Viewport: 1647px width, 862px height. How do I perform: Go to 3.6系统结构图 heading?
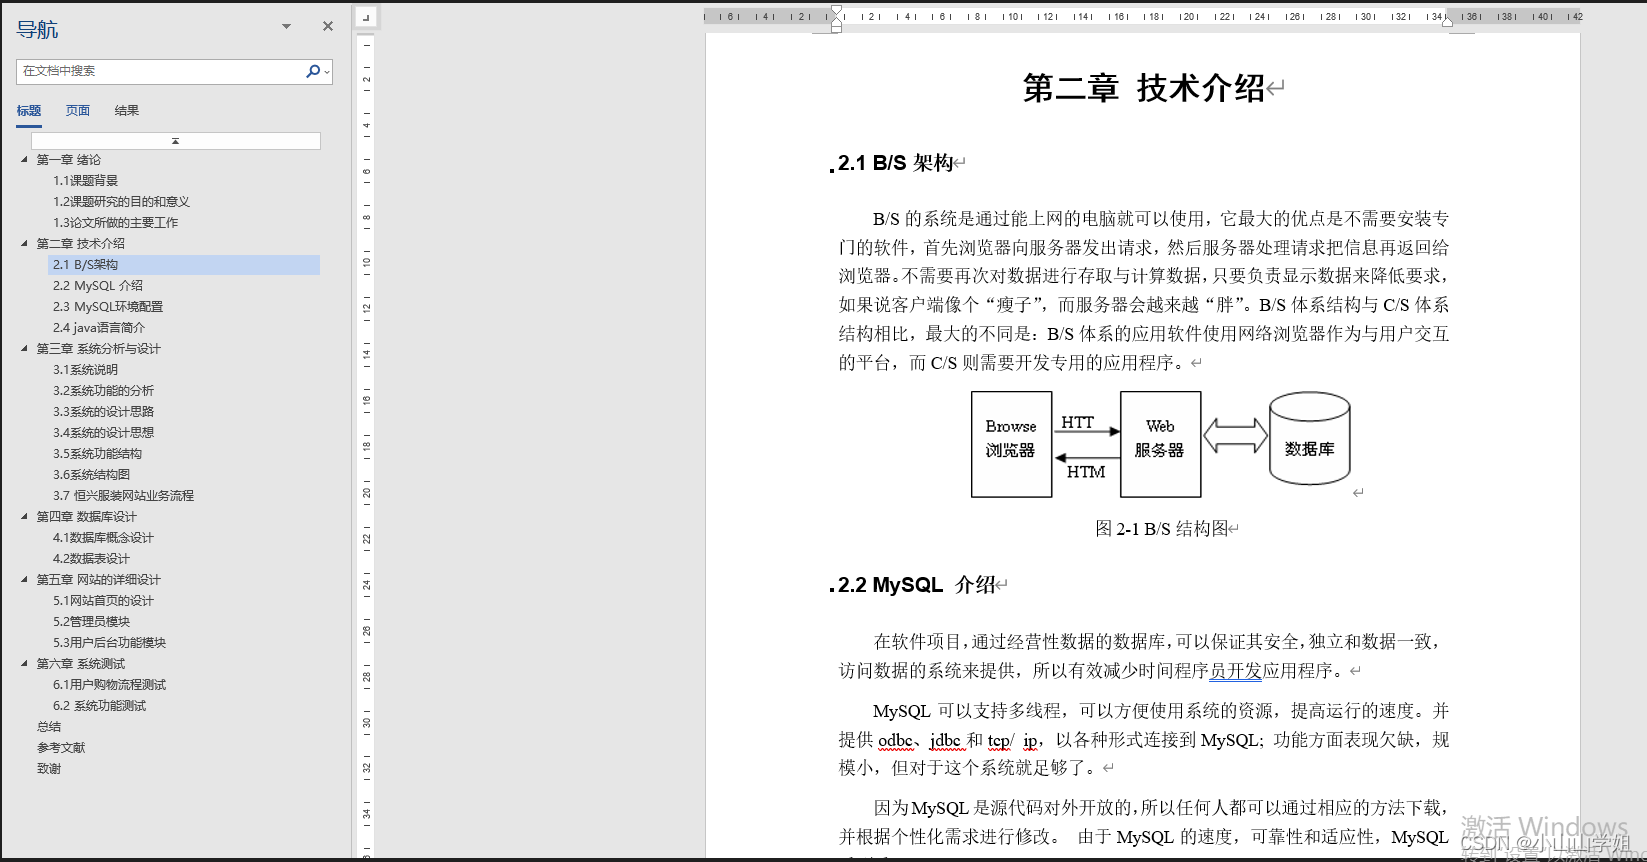[91, 475]
